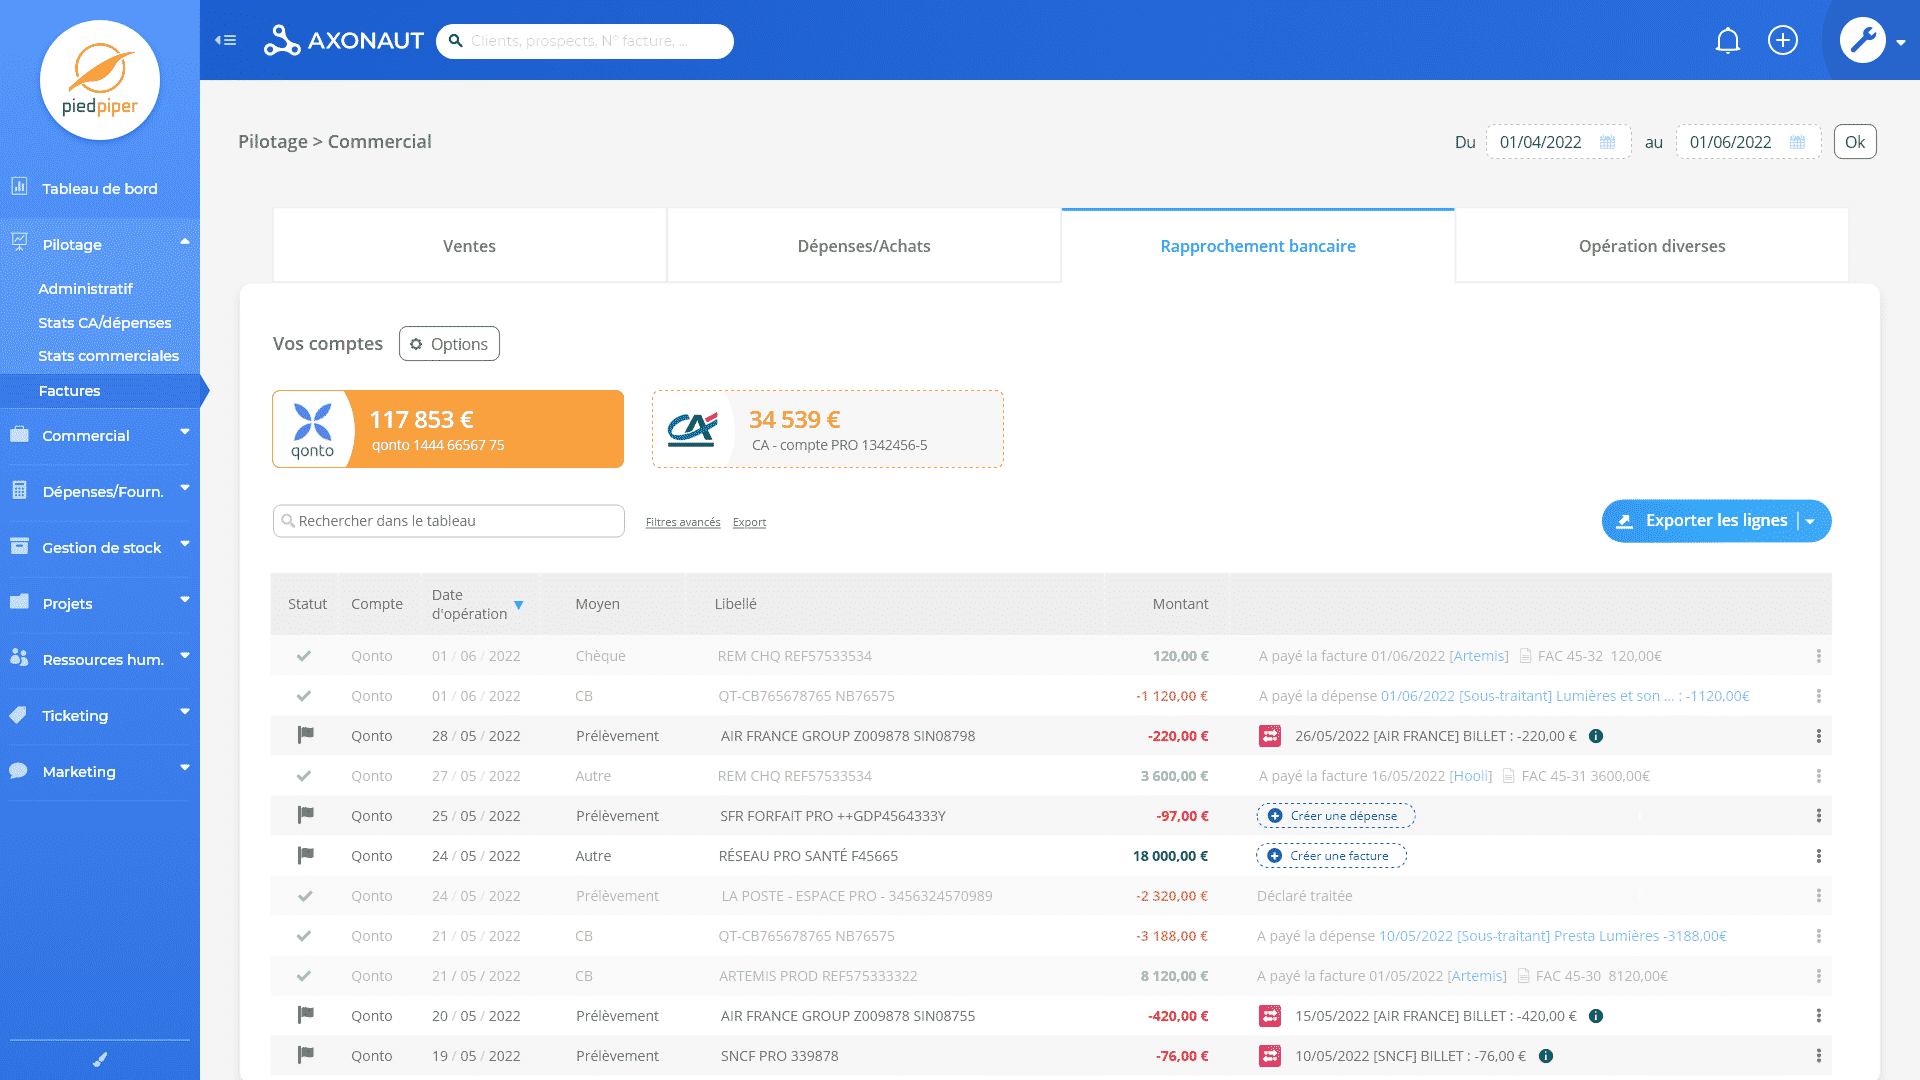The width and height of the screenshot is (1920, 1080).
Task: Click info icon next to SNCF BILLET -76,00 €
Action: click(x=1545, y=1056)
